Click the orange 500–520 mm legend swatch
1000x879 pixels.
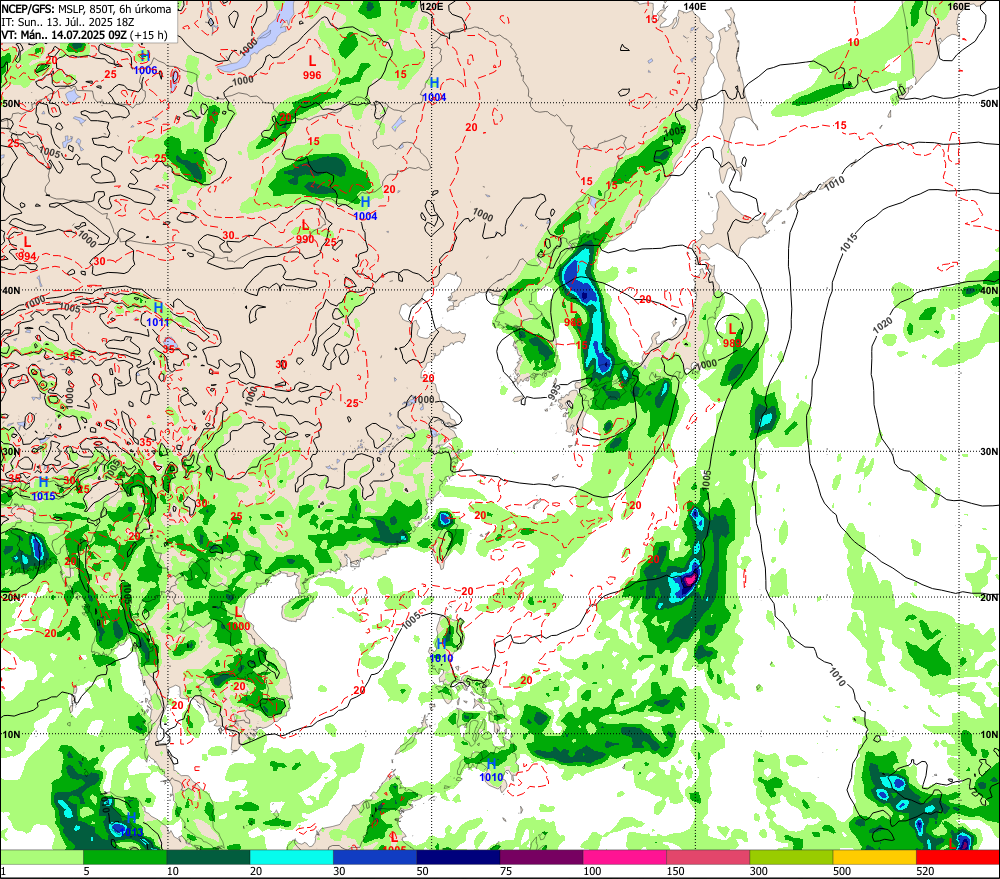874,857
